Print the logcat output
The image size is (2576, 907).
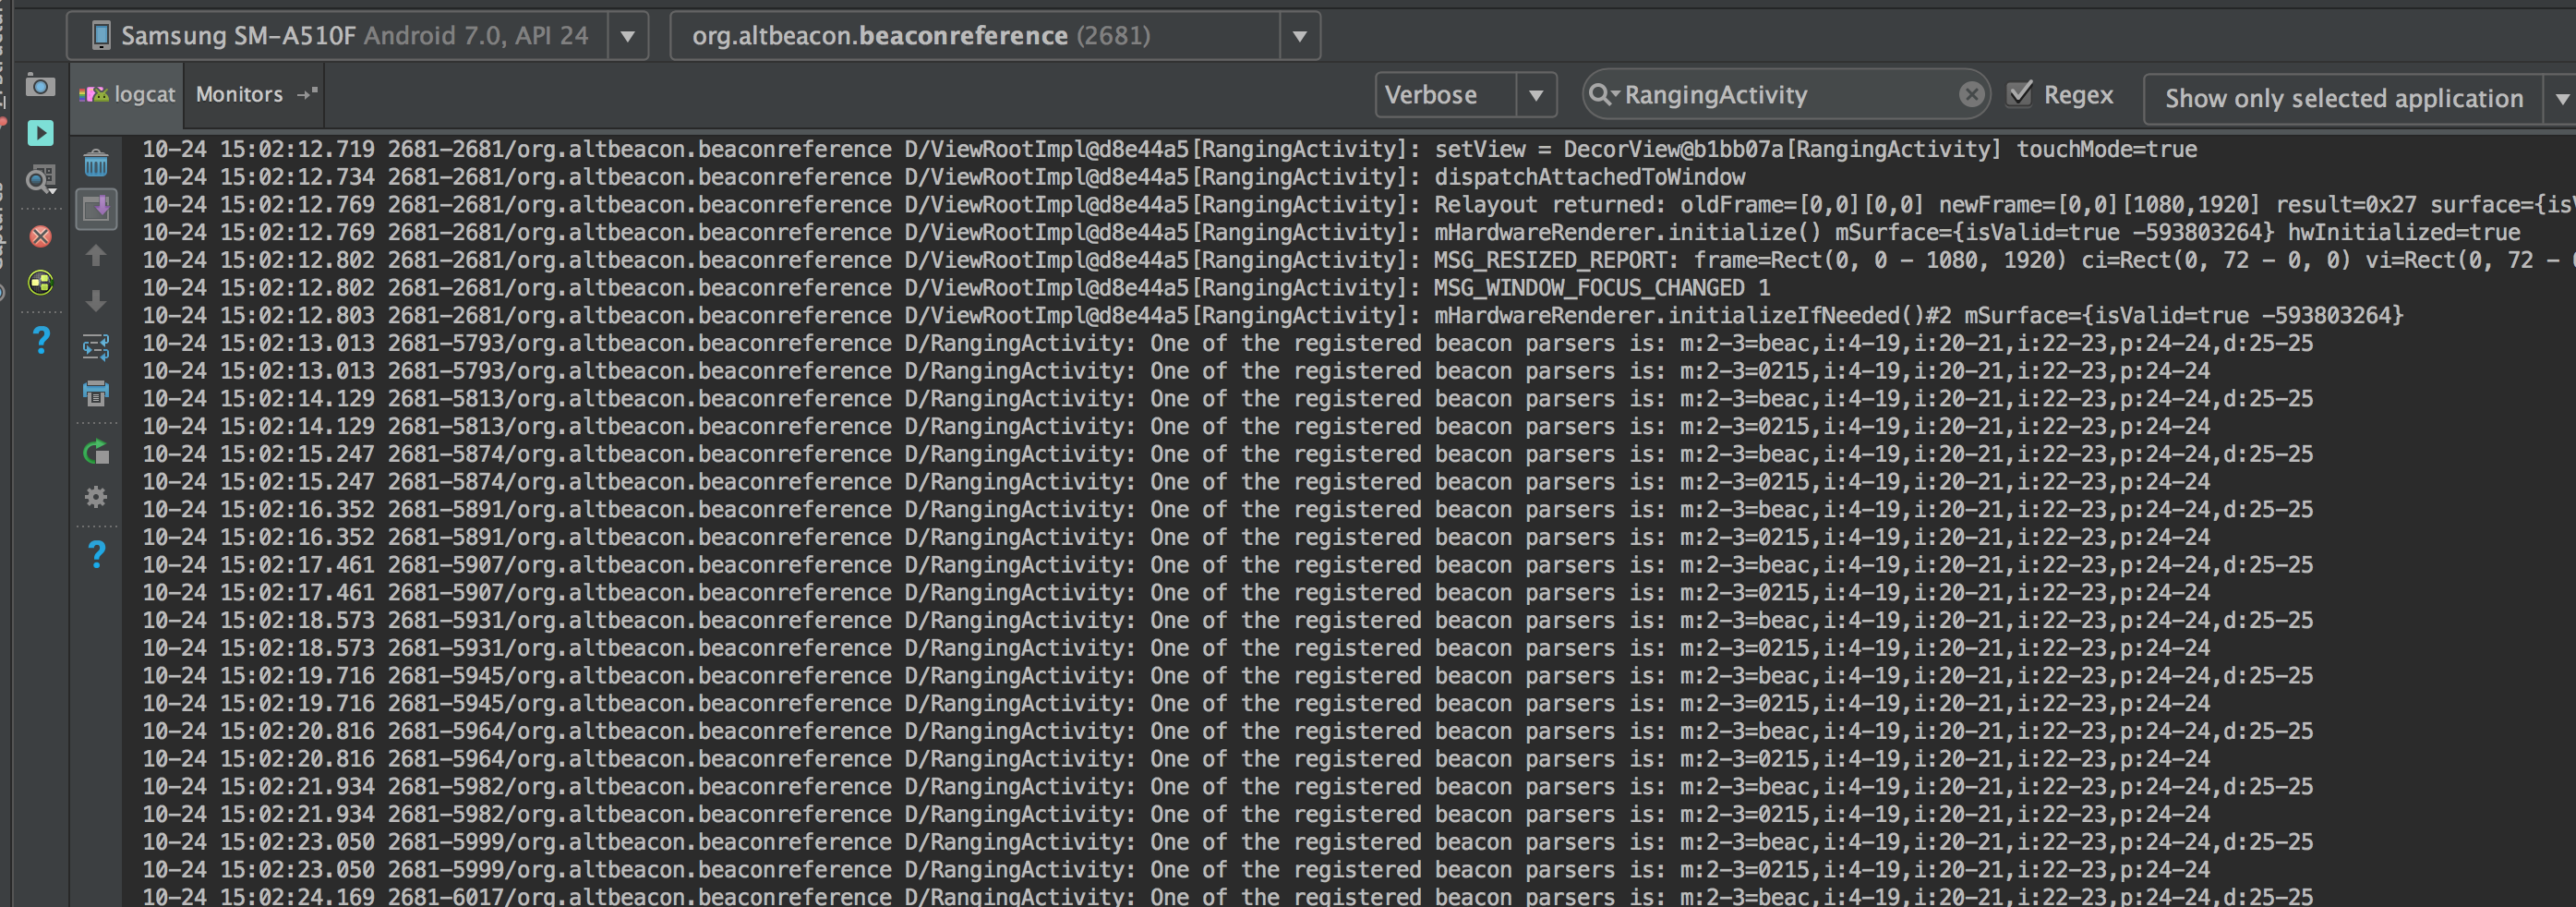(x=96, y=394)
